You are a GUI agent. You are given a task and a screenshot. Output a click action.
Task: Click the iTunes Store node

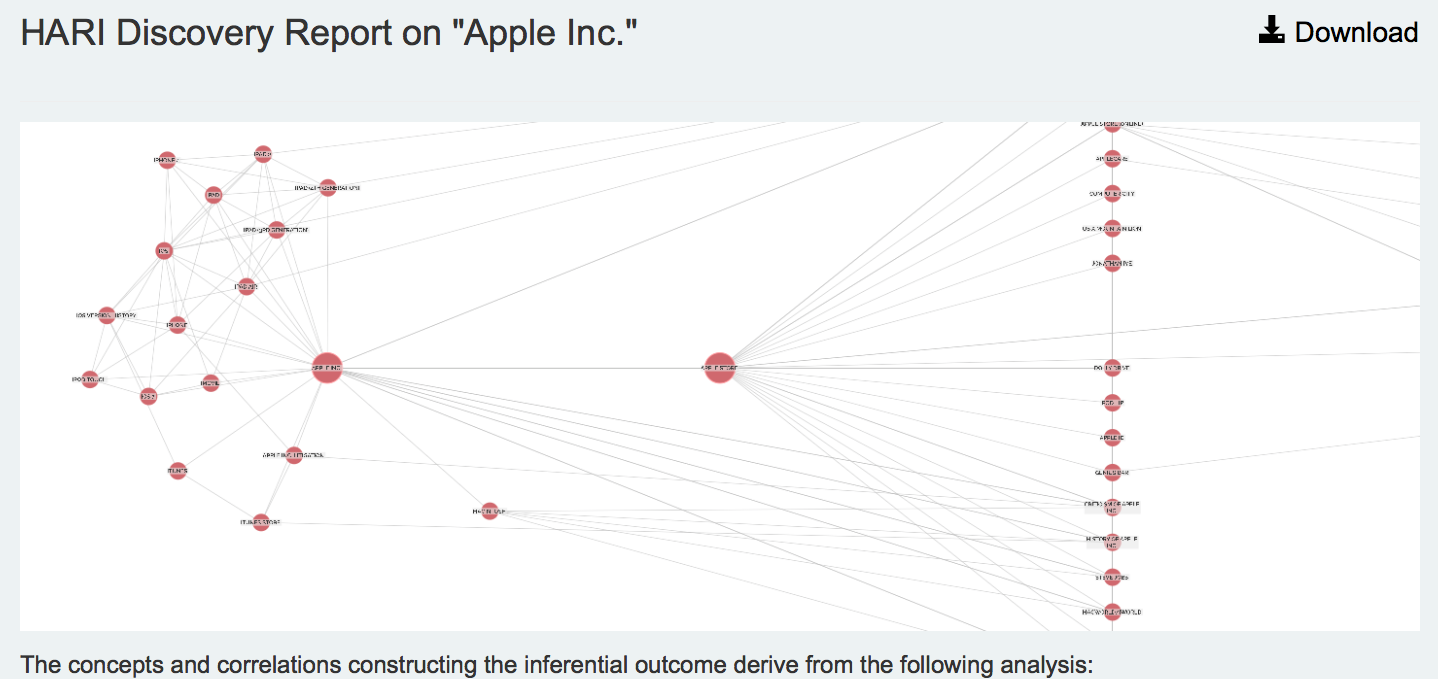[x=261, y=522]
